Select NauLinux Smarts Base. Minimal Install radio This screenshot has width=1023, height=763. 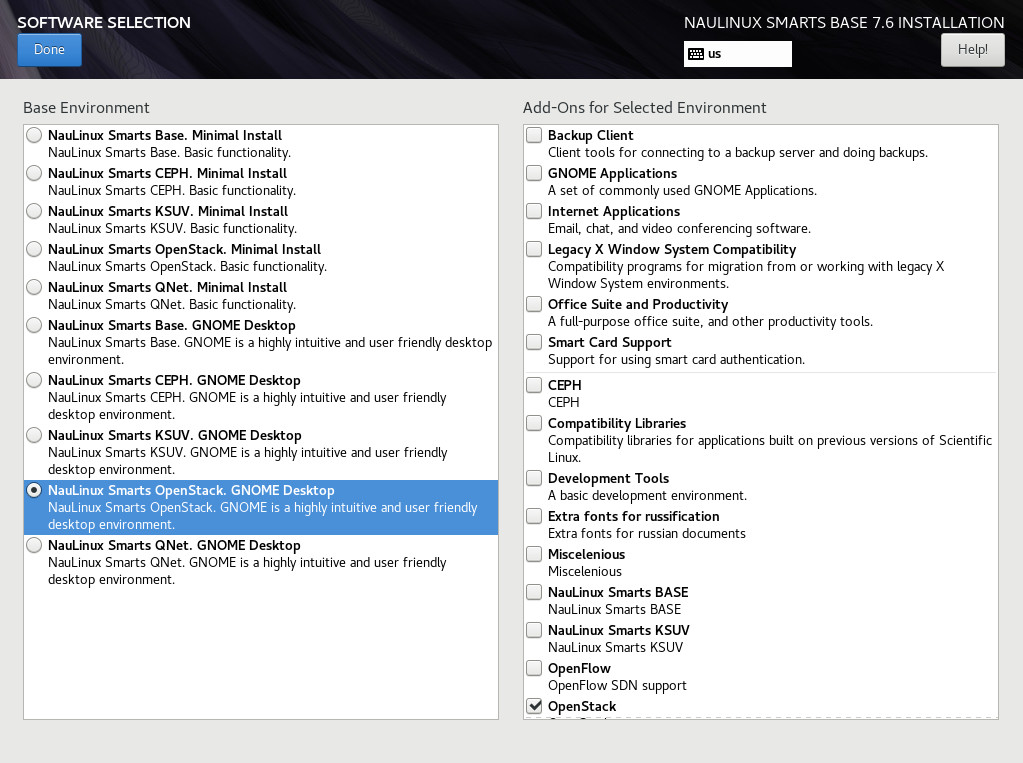point(35,135)
